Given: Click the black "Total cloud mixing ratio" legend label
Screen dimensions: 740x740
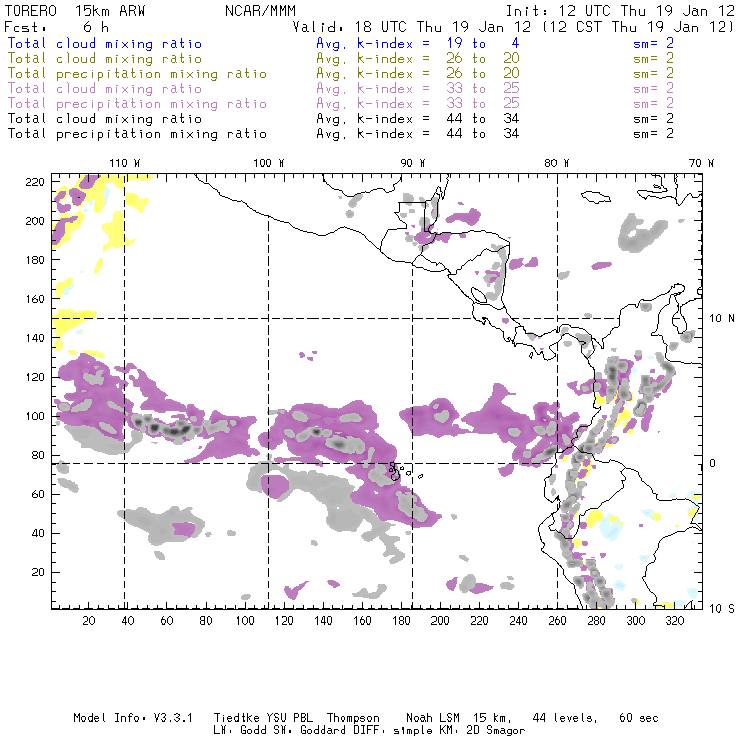Looking at the screenshot, I should point(104,119).
